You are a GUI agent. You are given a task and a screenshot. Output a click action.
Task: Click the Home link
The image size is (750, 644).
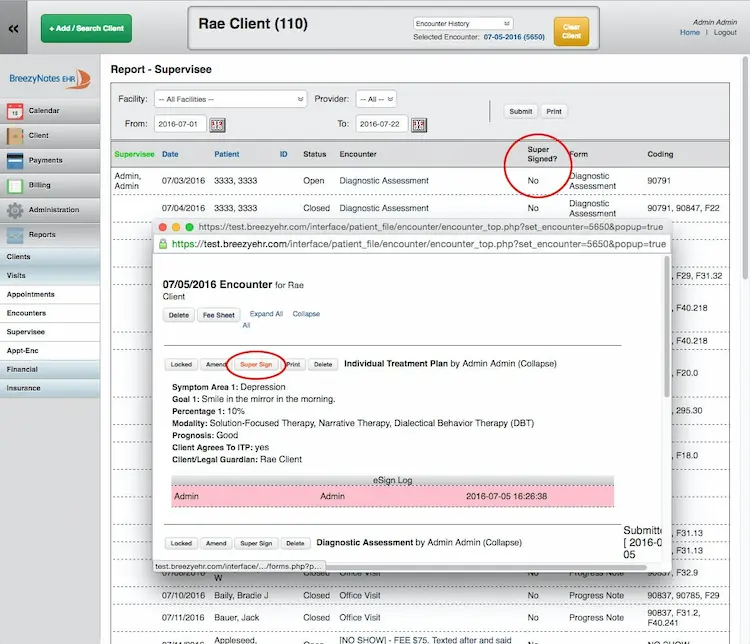(690, 33)
